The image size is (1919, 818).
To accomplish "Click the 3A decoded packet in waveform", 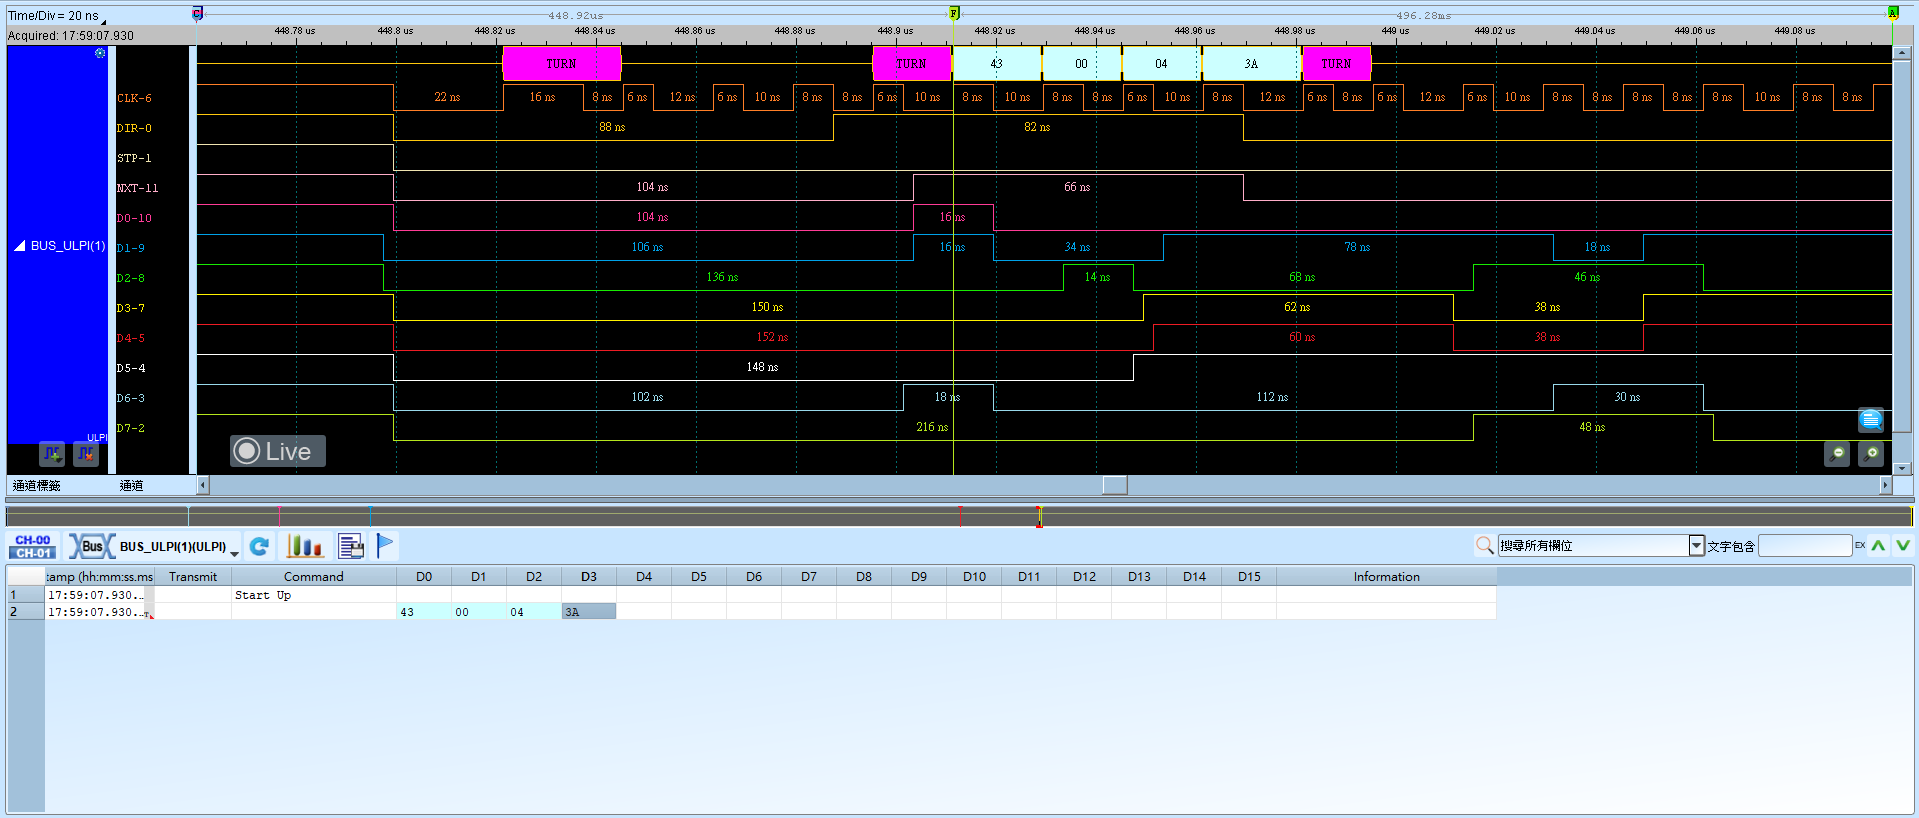I will [x=1251, y=64].
